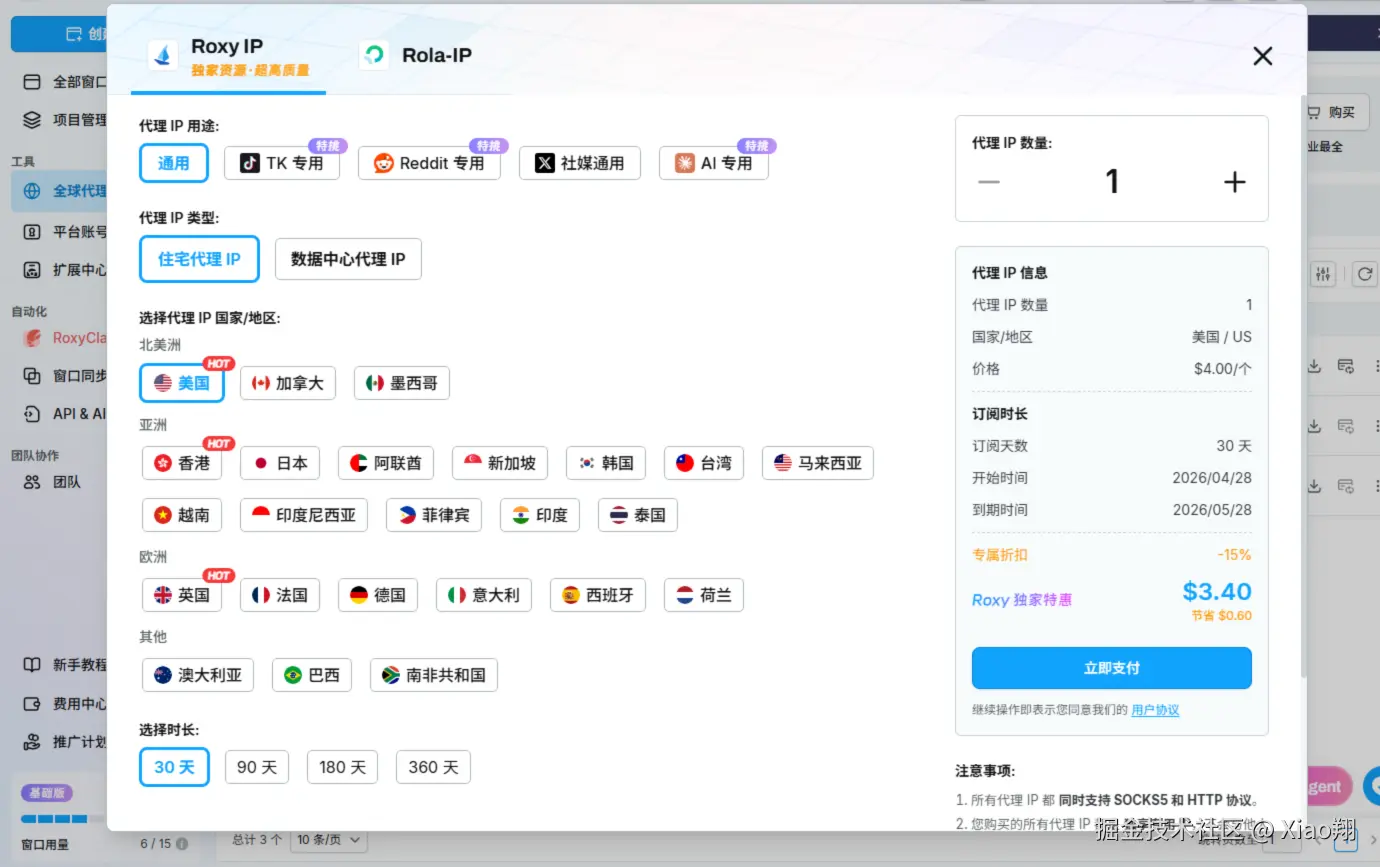Image resolution: width=1380 pixels, height=867 pixels.
Task: Select 澳大利亚 in the 其他 group
Action: [x=198, y=675]
